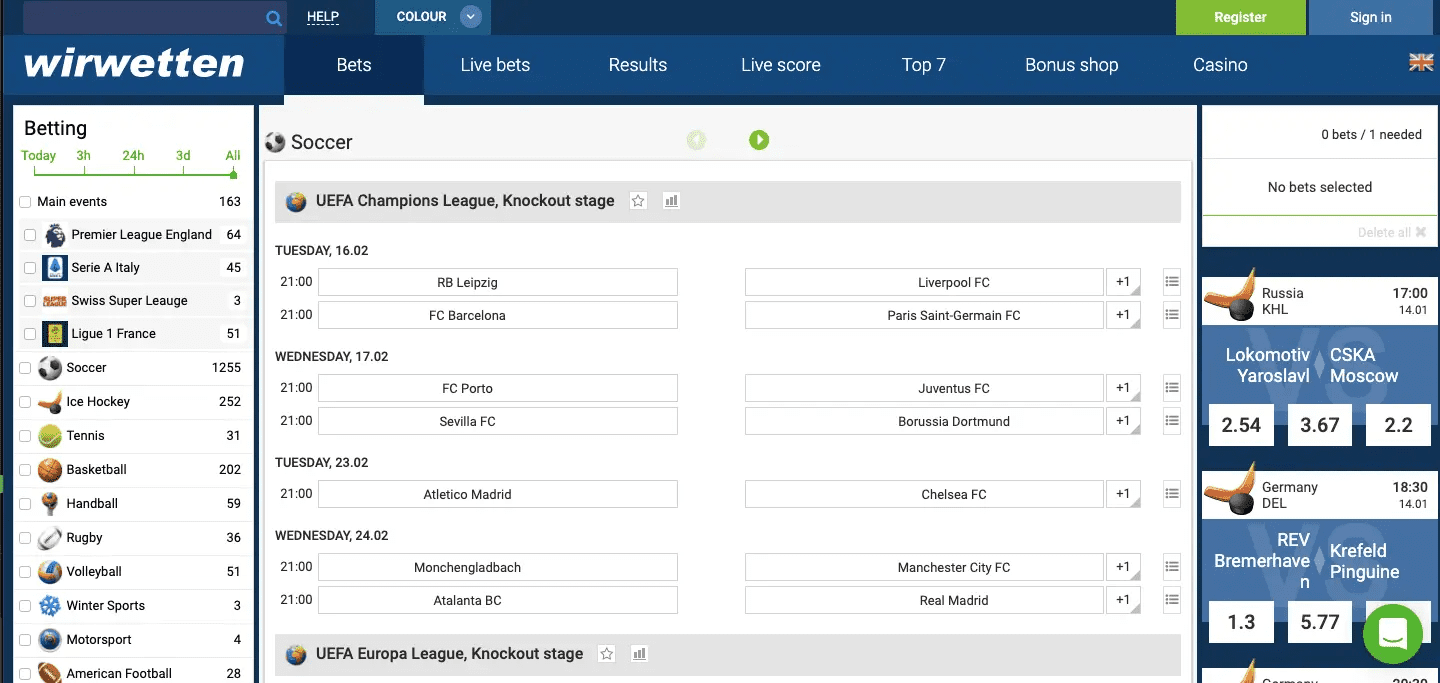Set time filter slider to 3d
This screenshot has width=1440, height=683.
(x=183, y=156)
